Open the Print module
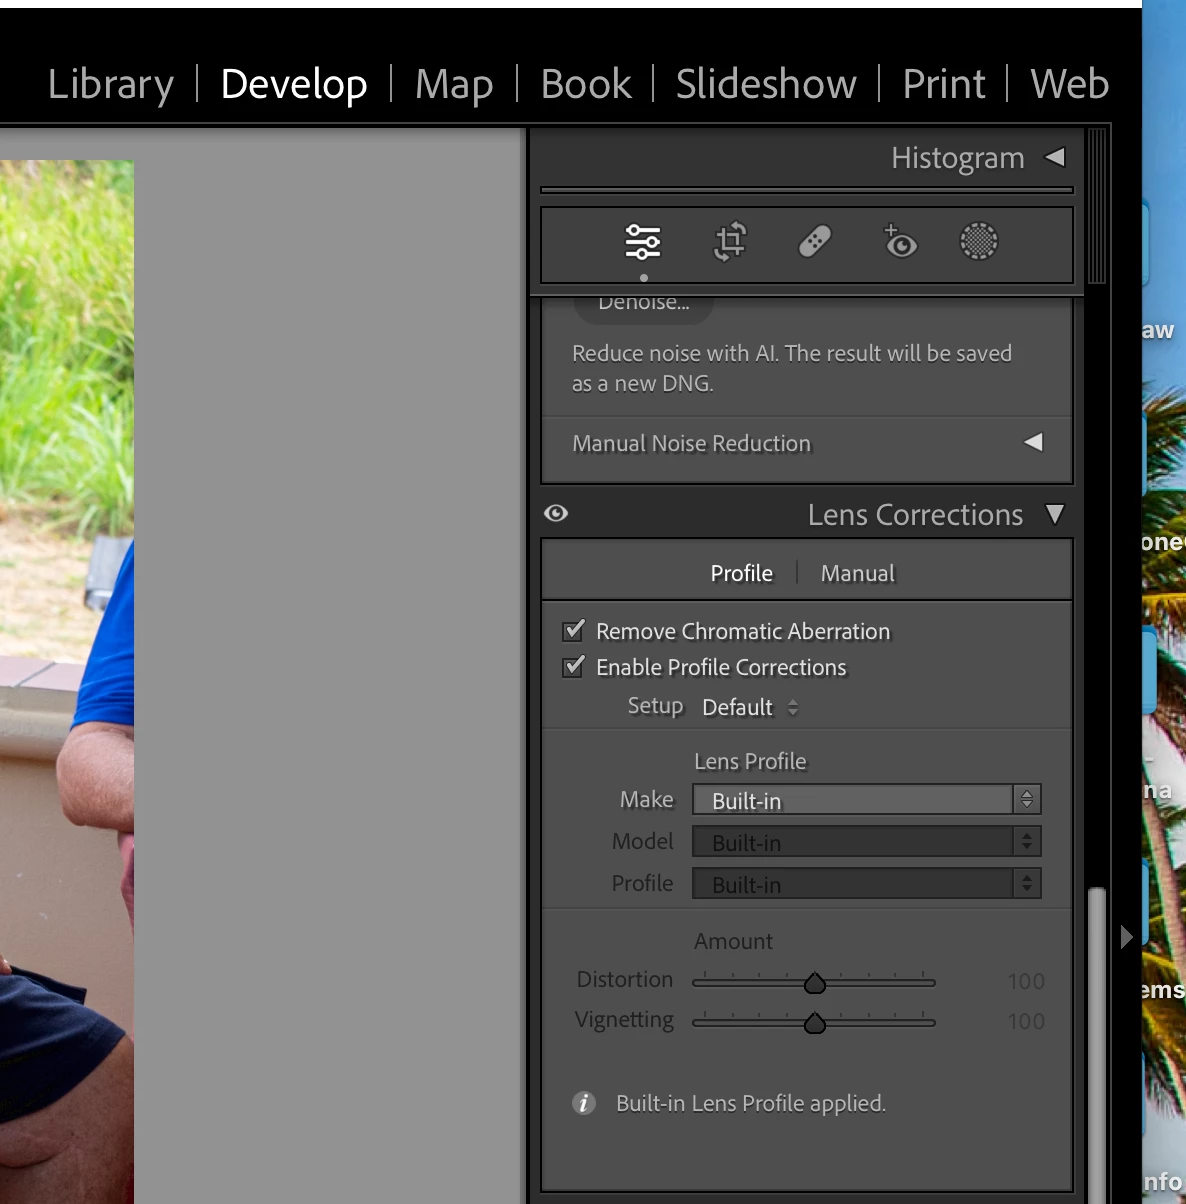The height and width of the screenshot is (1204, 1186). (944, 84)
